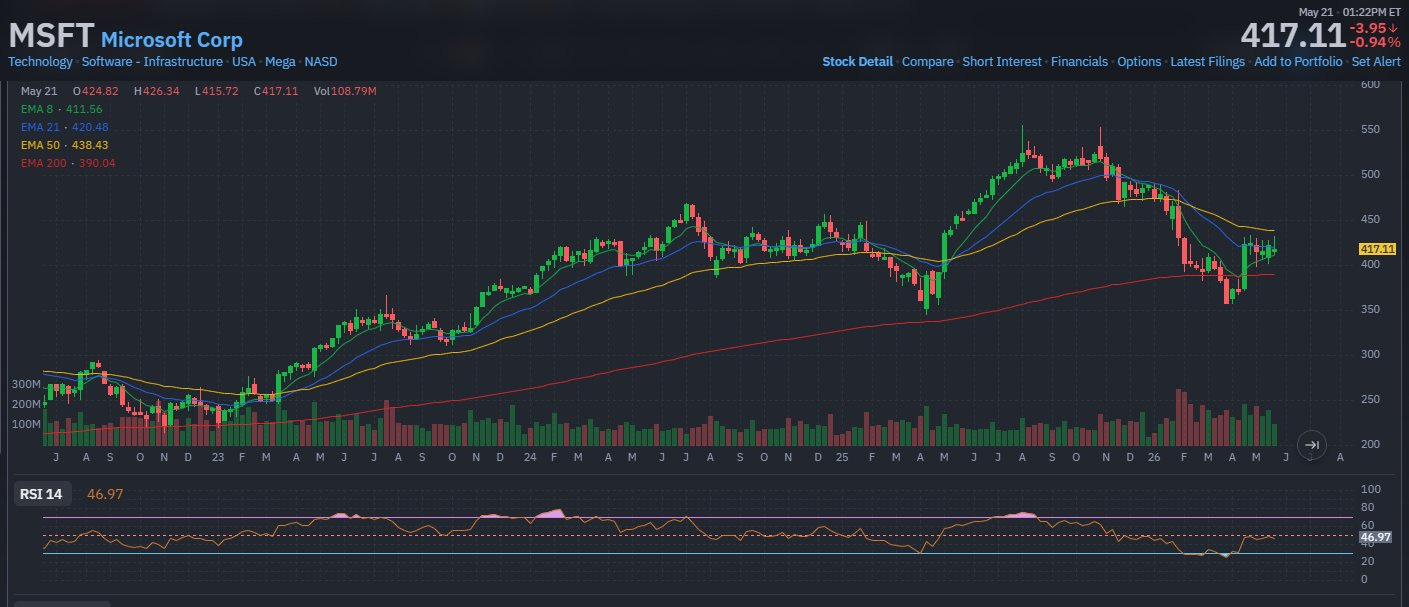This screenshot has width=1409, height=607.
Task: Click the Microsoft Corp company name
Action: pos(172,40)
